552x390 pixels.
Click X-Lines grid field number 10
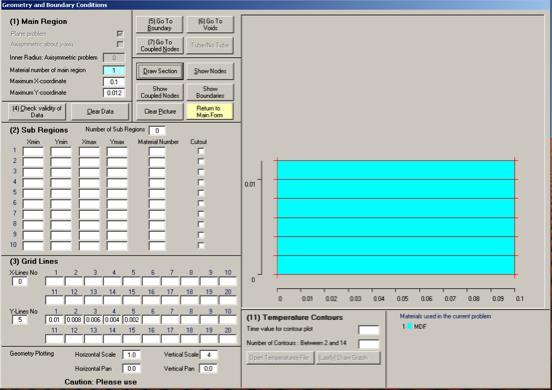pos(227,281)
